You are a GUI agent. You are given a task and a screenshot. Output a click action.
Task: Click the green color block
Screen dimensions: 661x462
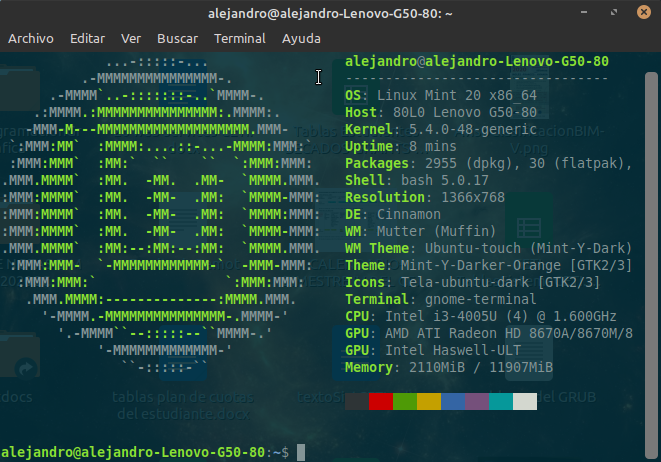pos(405,401)
